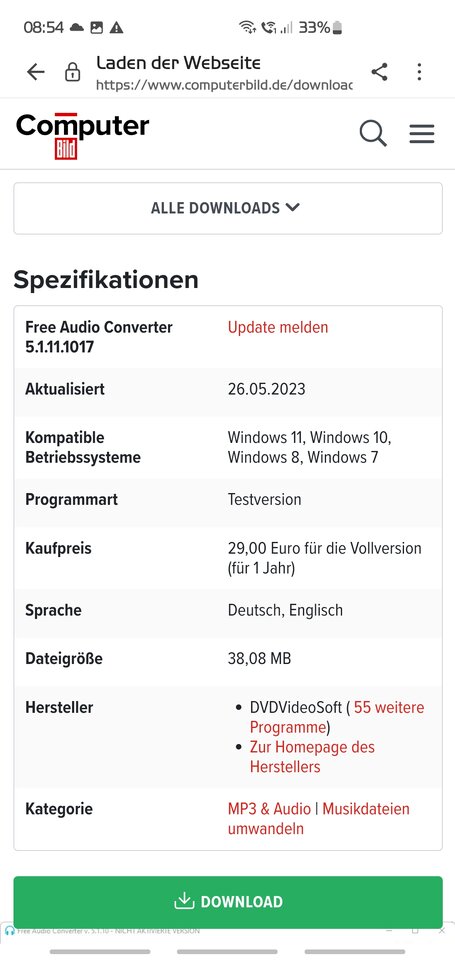The width and height of the screenshot is (455, 960).
Task: Open site security padlock info
Action: coord(72,72)
